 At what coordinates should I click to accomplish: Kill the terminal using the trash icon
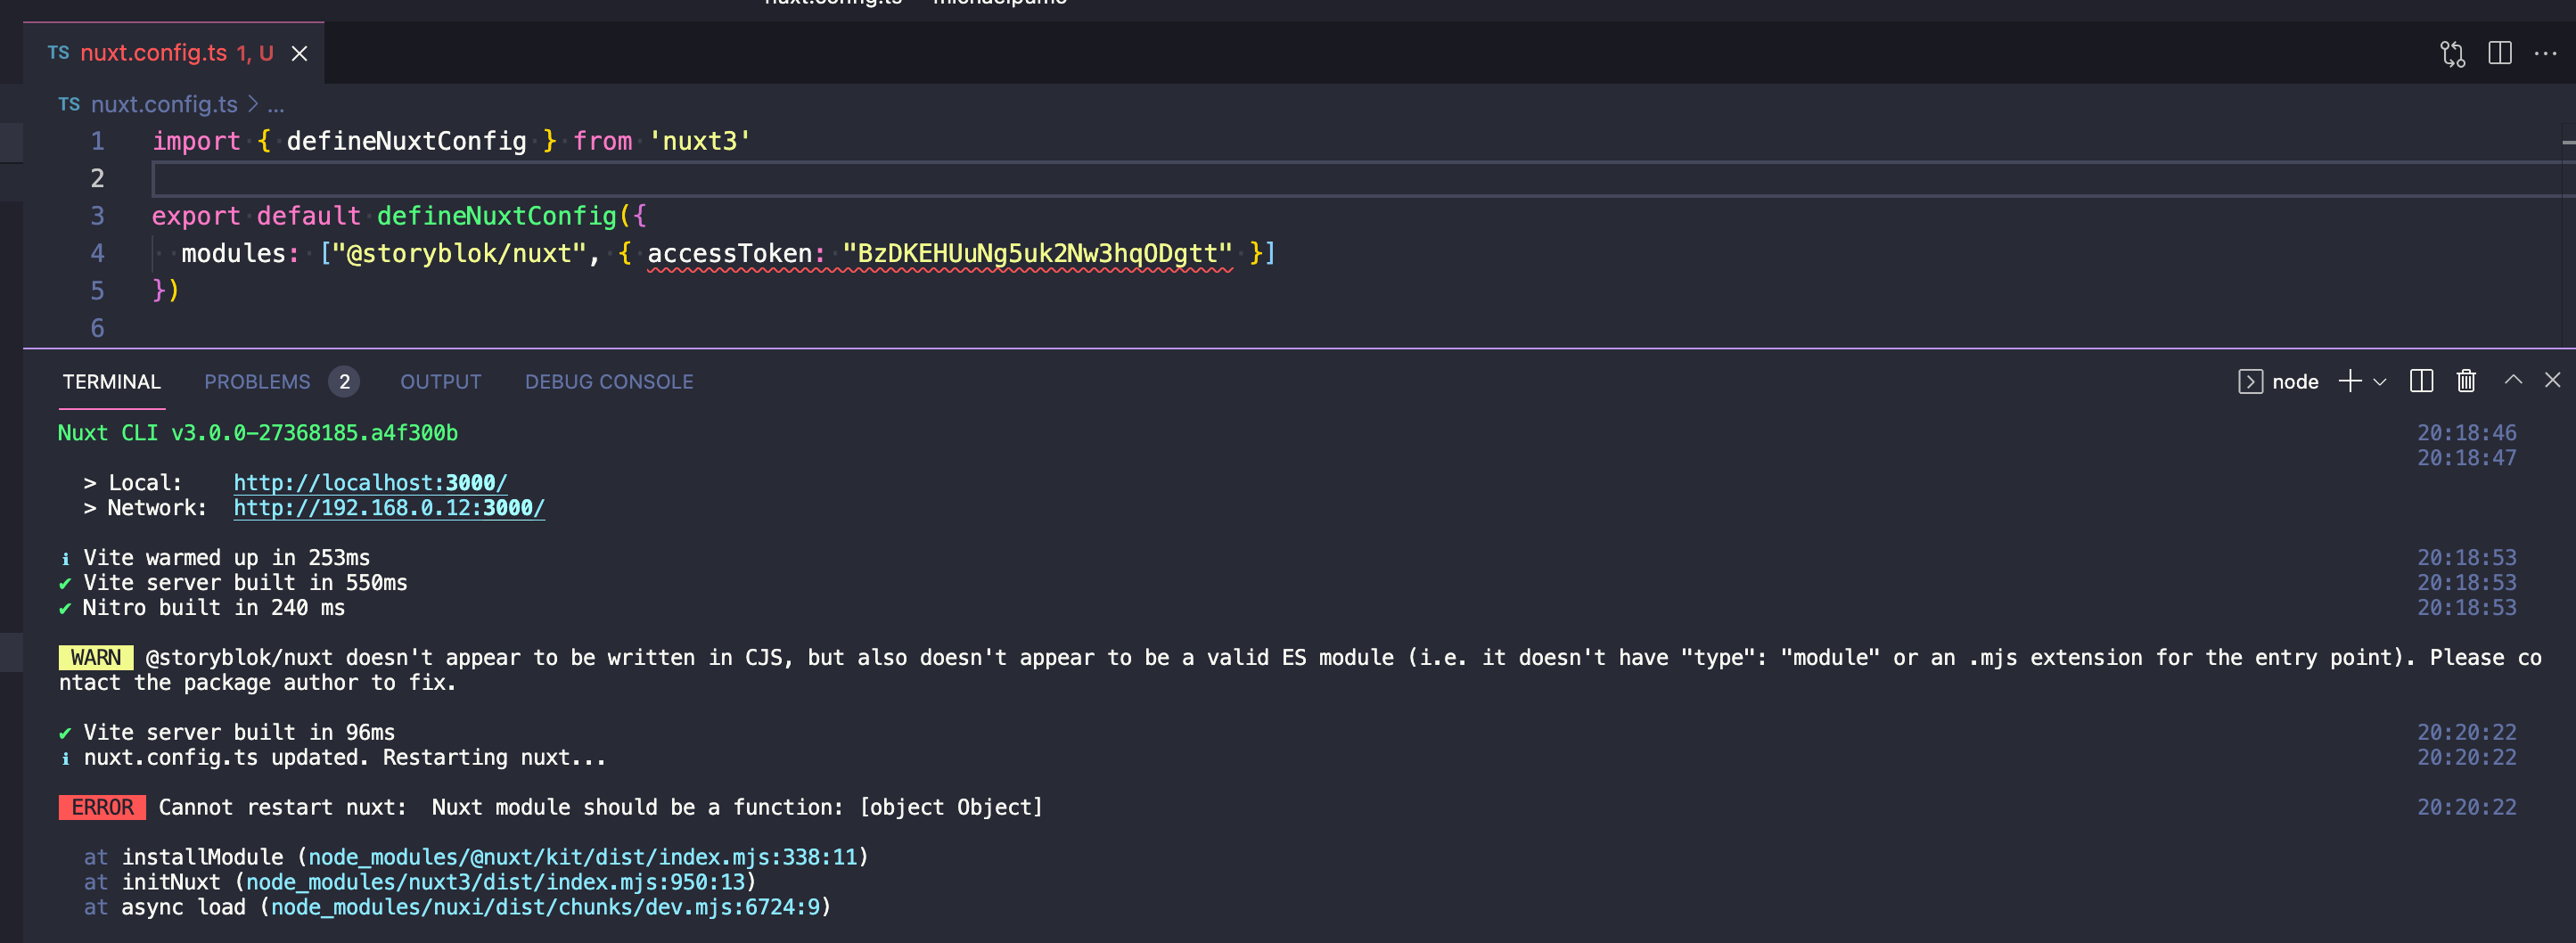tap(2466, 381)
